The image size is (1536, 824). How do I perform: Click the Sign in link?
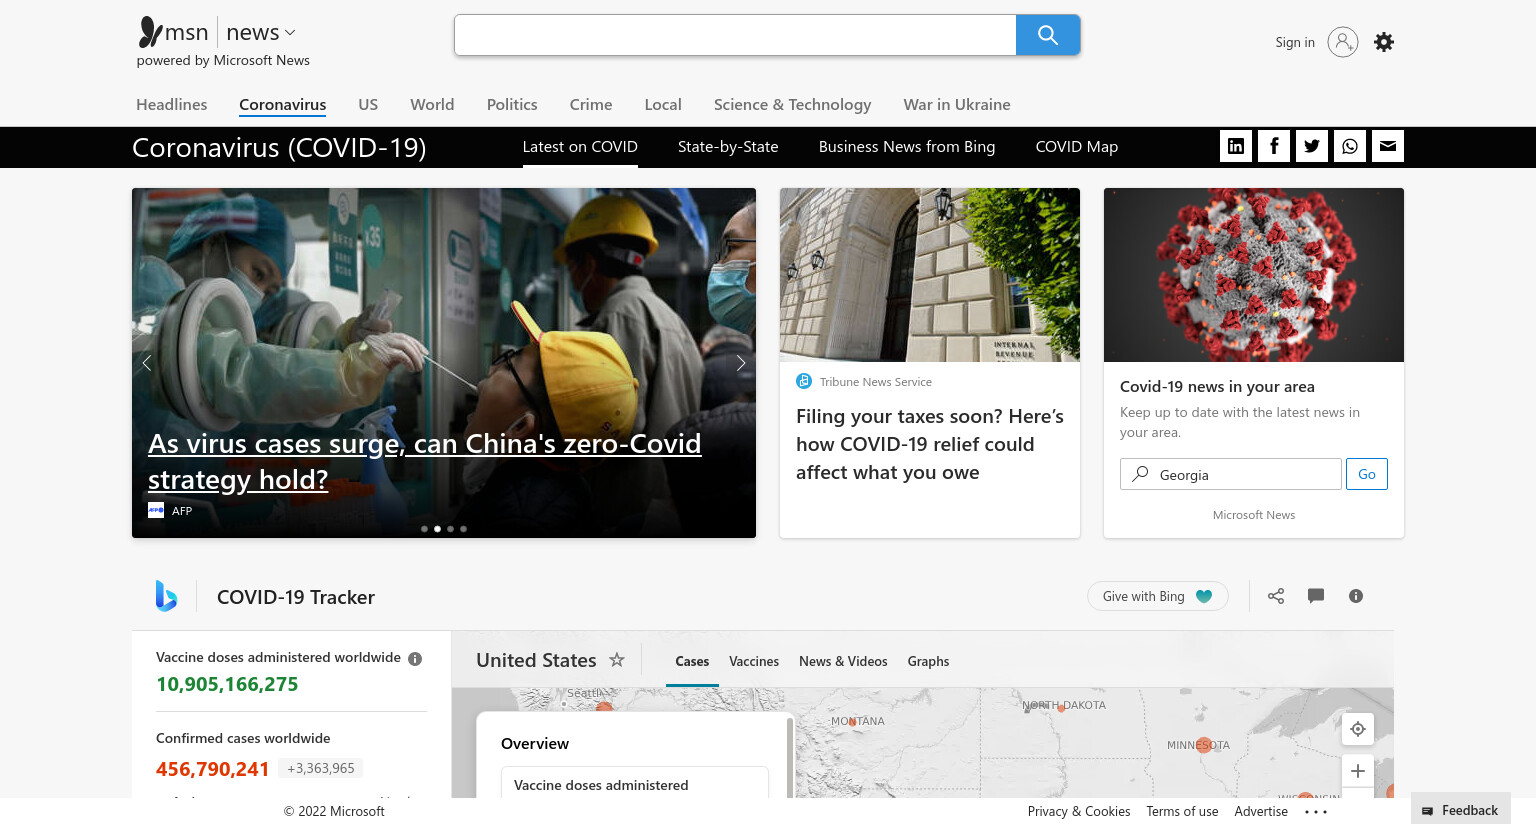point(1294,42)
